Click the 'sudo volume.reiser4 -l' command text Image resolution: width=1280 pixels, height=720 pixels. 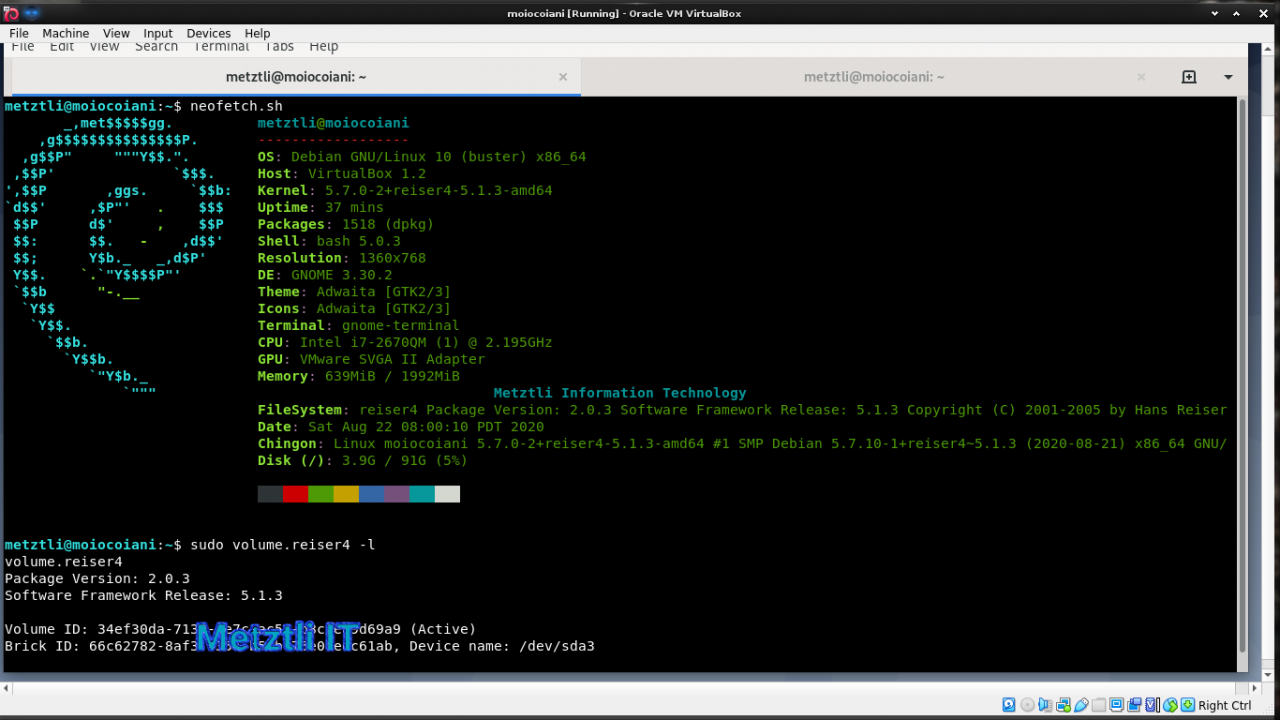pos(283,545)
